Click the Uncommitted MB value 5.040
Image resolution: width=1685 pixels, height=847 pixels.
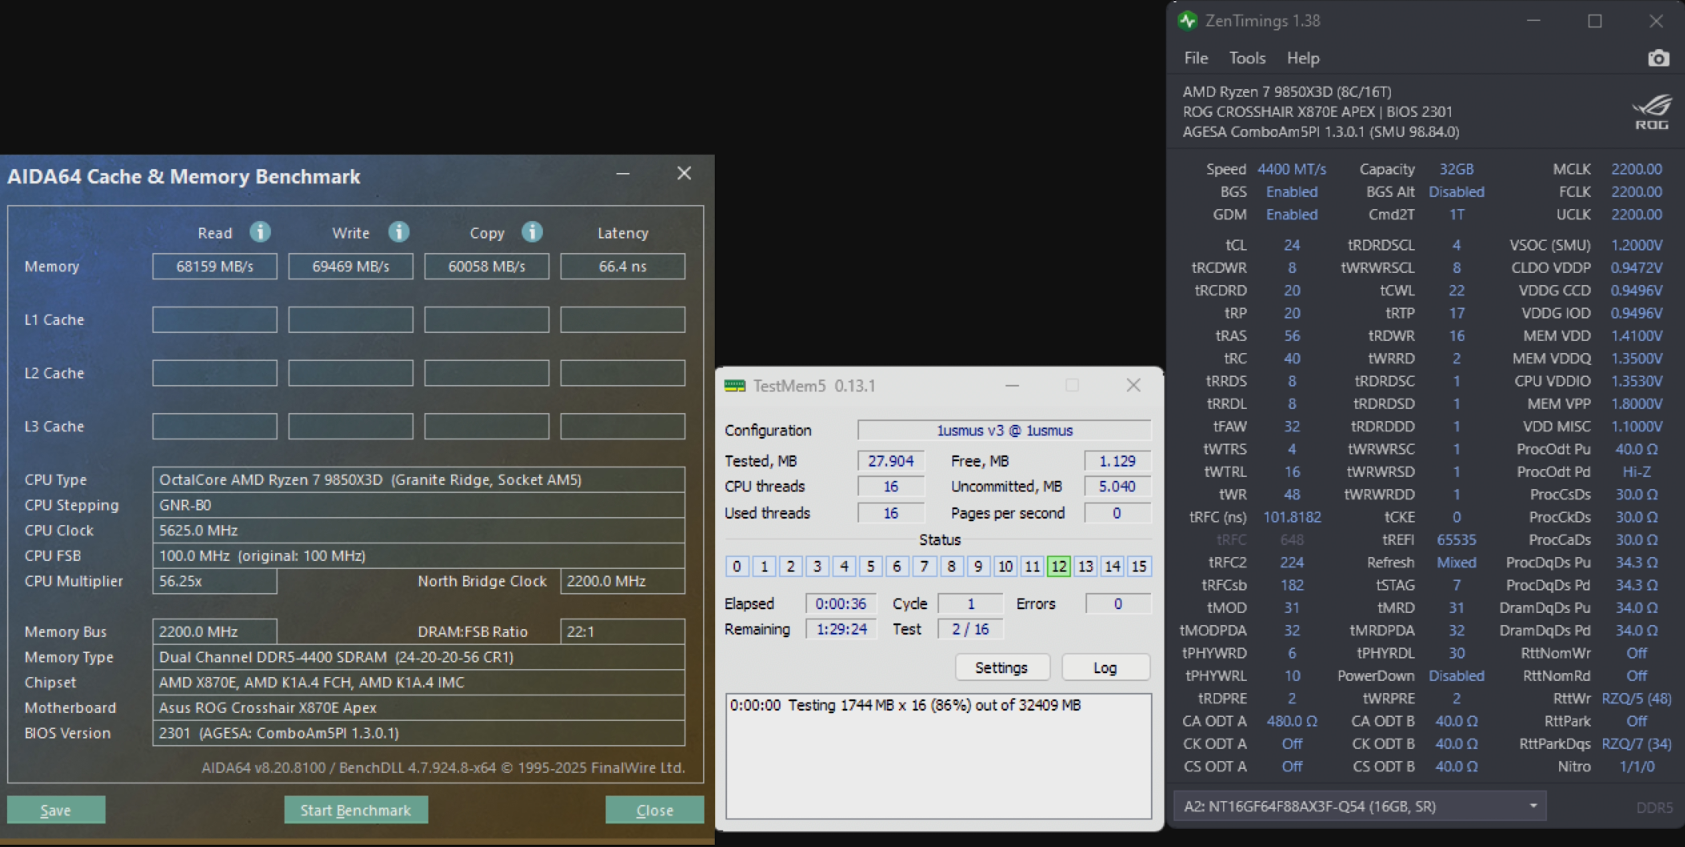1118,486
